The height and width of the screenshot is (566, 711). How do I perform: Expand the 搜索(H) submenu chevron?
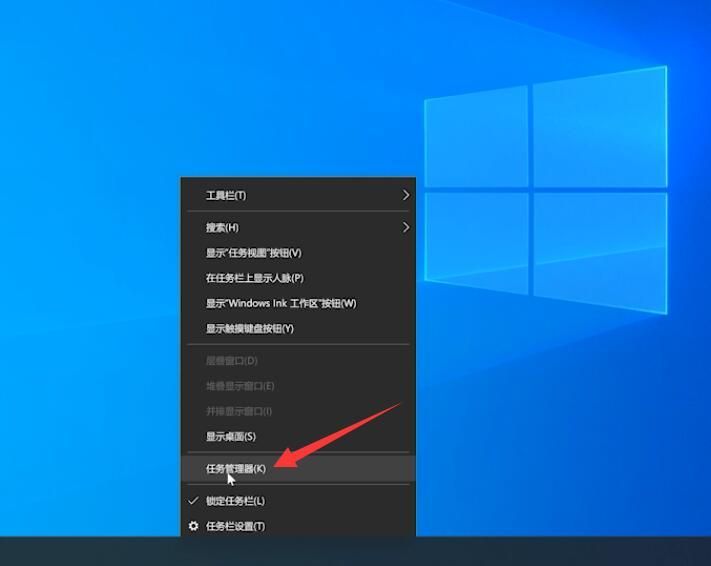[x=406, y=227]
